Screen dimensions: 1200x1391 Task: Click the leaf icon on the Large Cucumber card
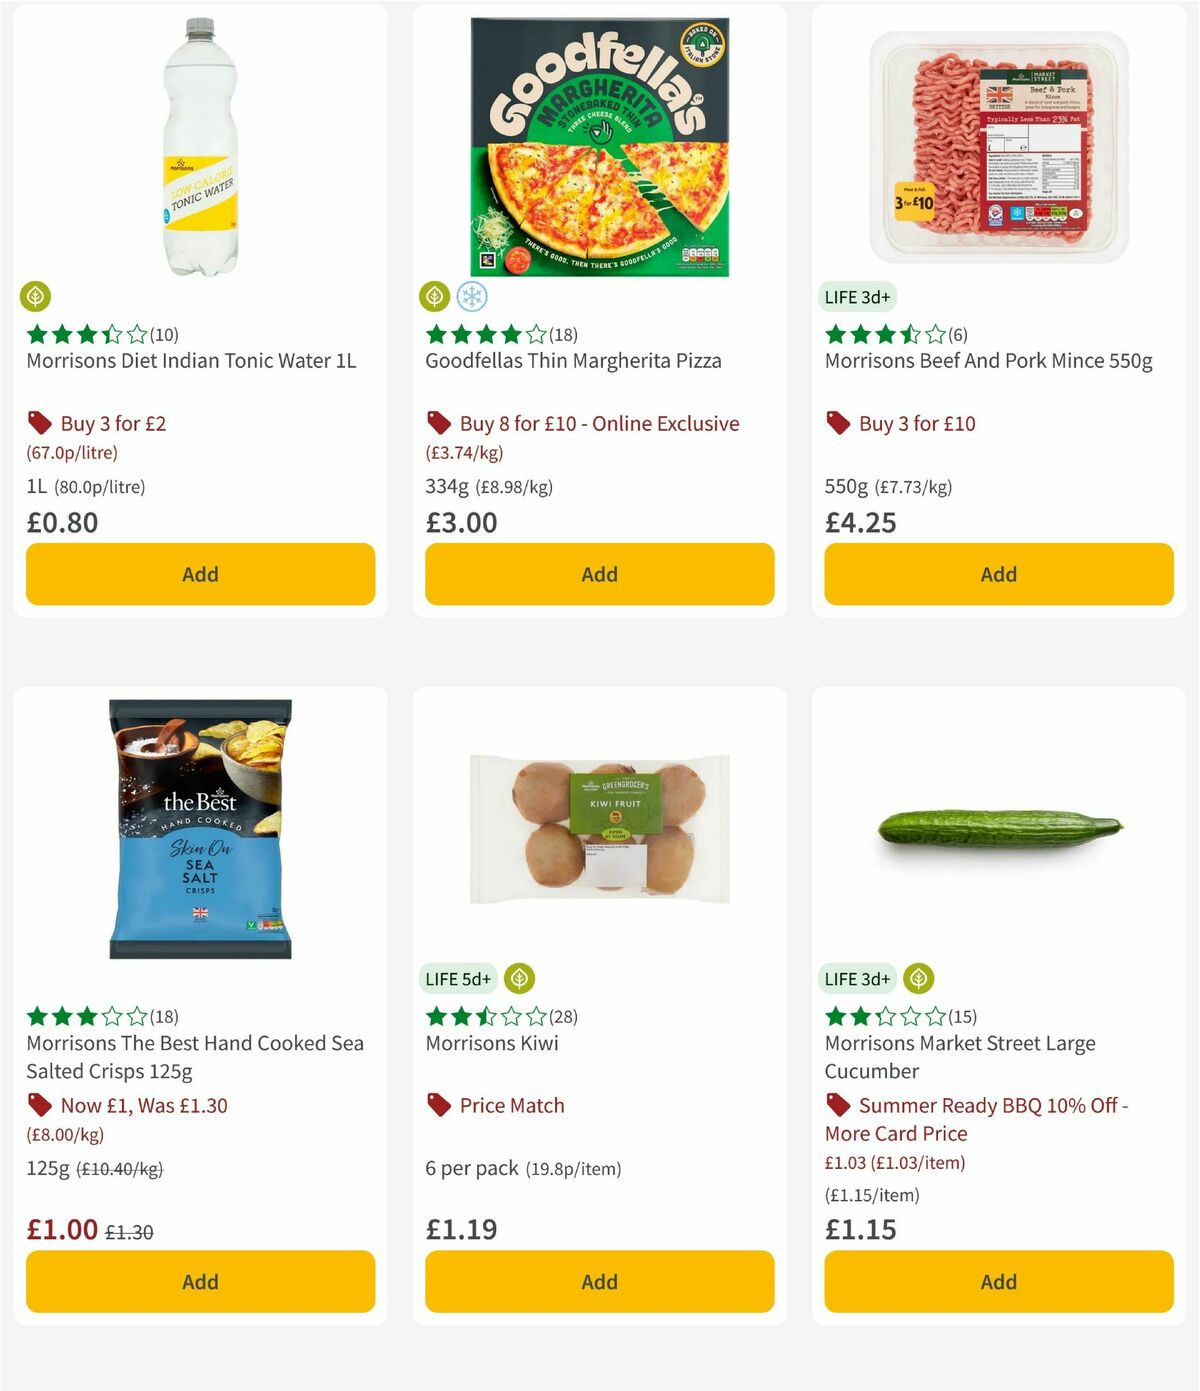(x=919, y=979)
